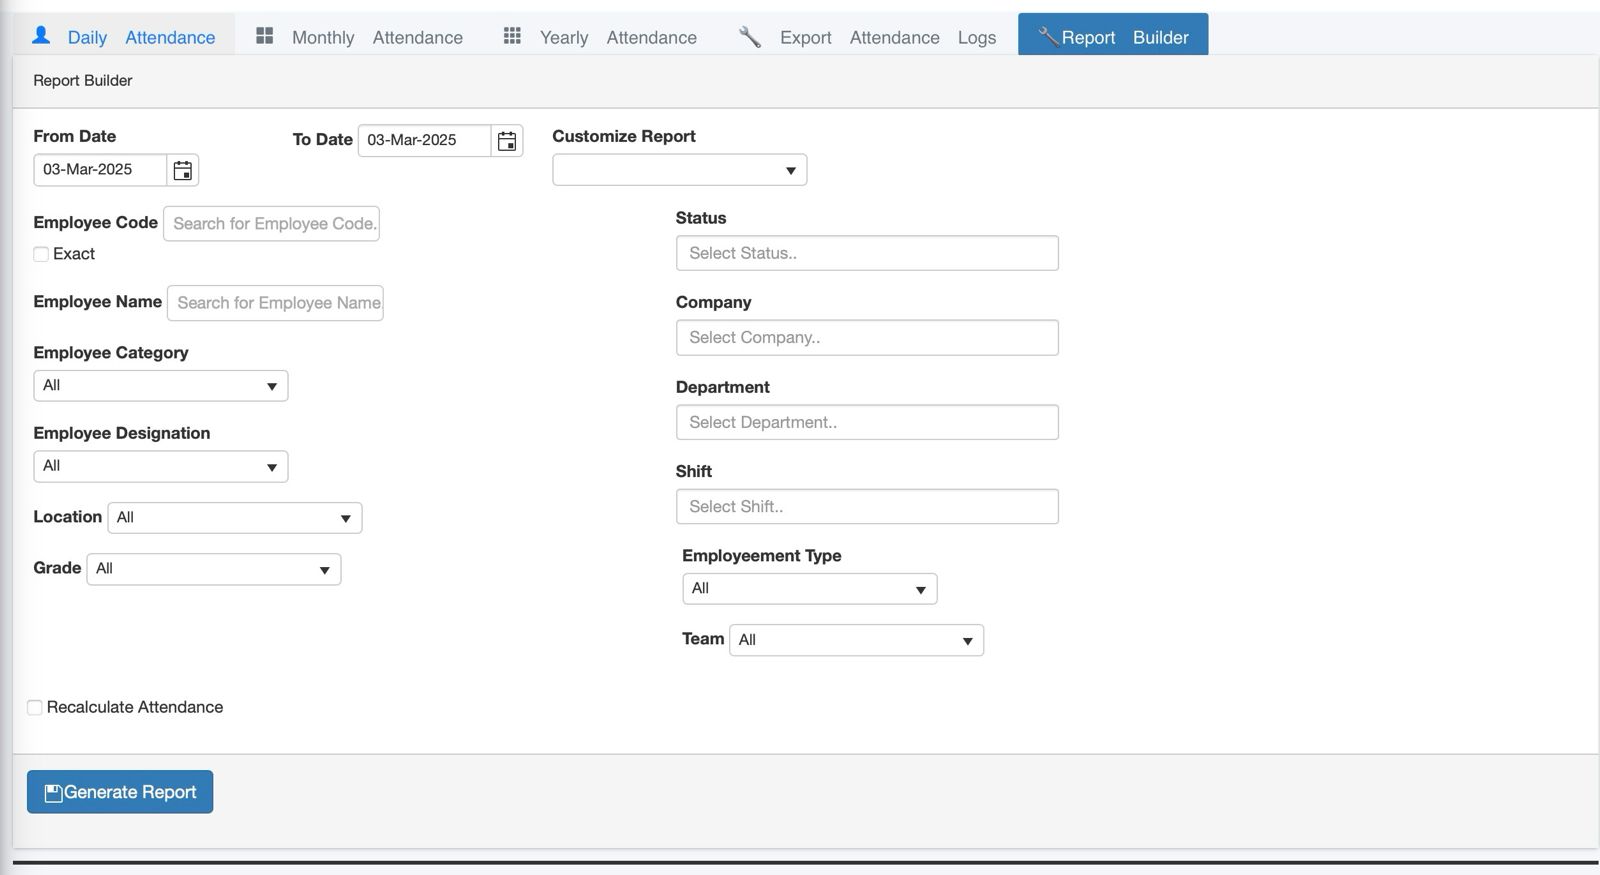Screen dimensions: 1600x875
Task: Click the save icon on Generate Report
Action: pyautogui.click(x=54, y=793)
